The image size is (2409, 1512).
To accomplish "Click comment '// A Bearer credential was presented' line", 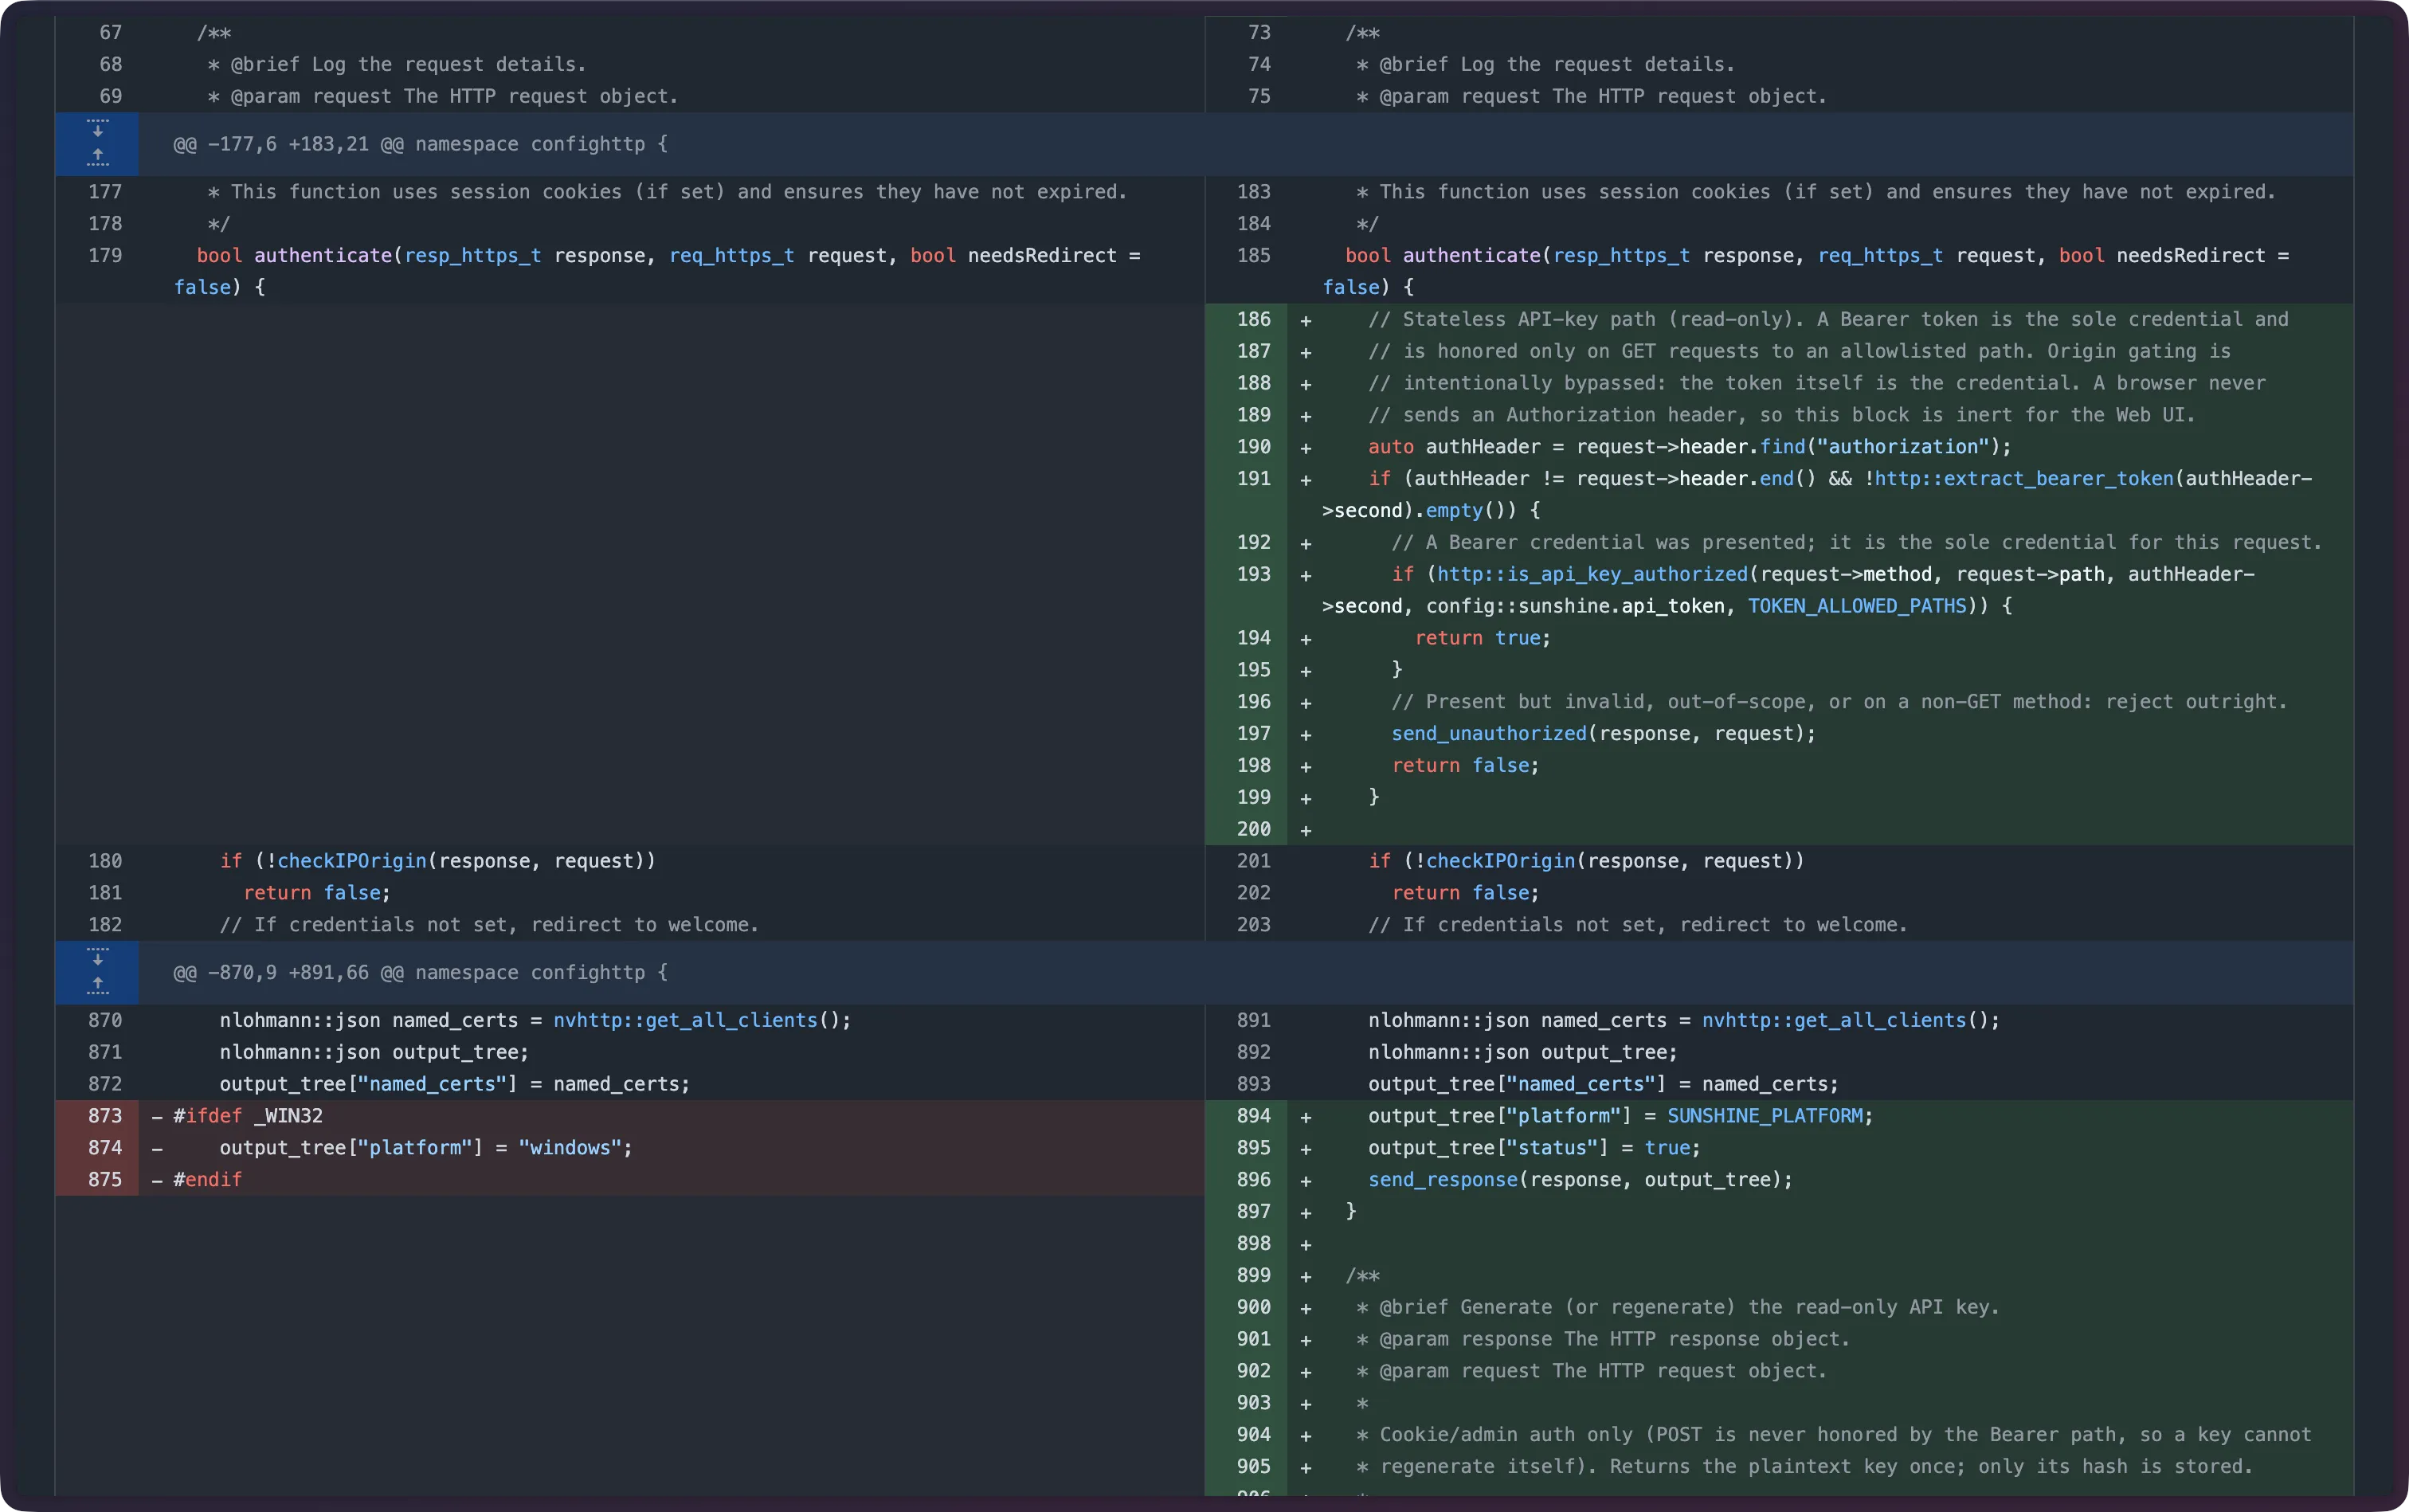I will point(1856,543).
